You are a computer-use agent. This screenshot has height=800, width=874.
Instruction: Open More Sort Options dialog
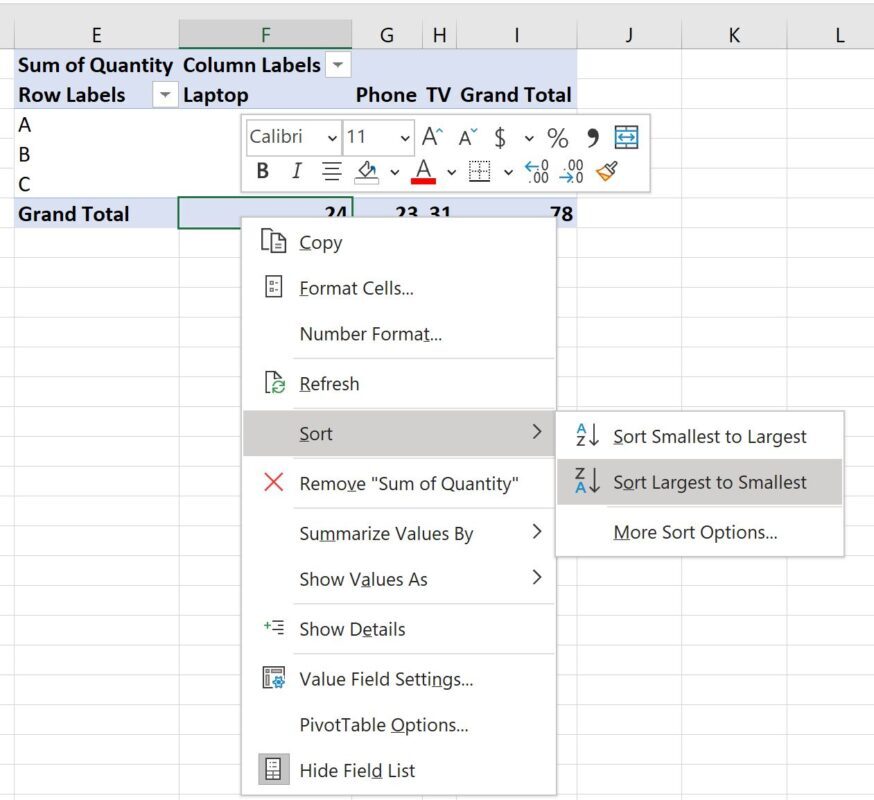coord(697,532)
